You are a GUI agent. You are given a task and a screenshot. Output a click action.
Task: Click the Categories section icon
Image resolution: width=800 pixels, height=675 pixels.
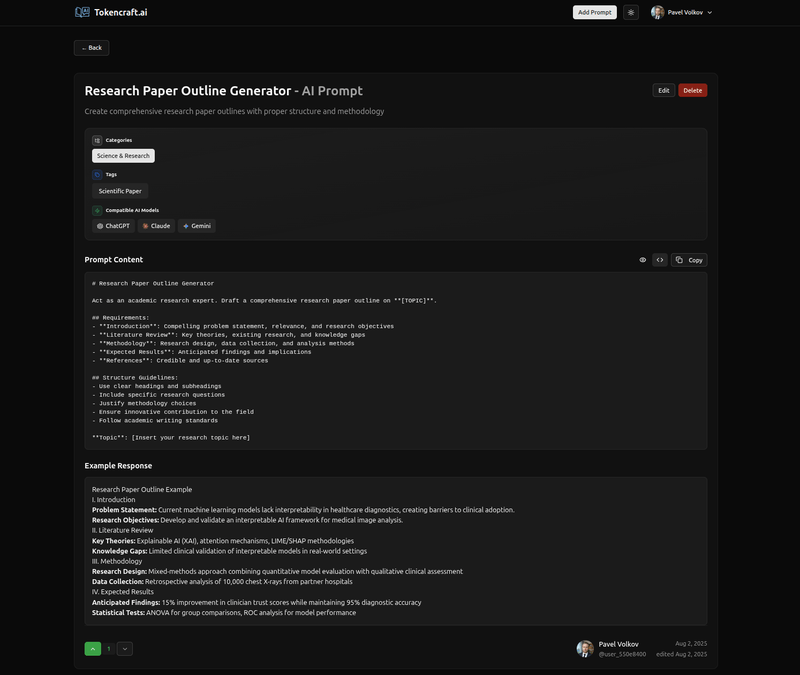97,140
